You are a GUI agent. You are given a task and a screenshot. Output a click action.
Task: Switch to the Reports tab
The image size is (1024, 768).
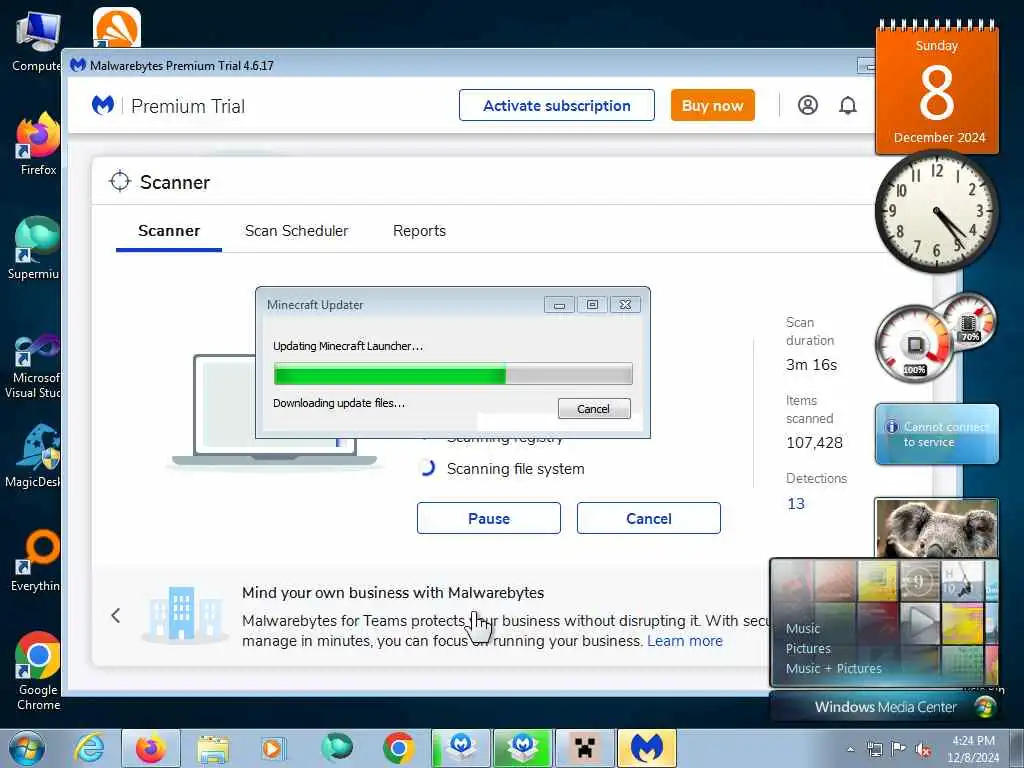tap(419, 231)
